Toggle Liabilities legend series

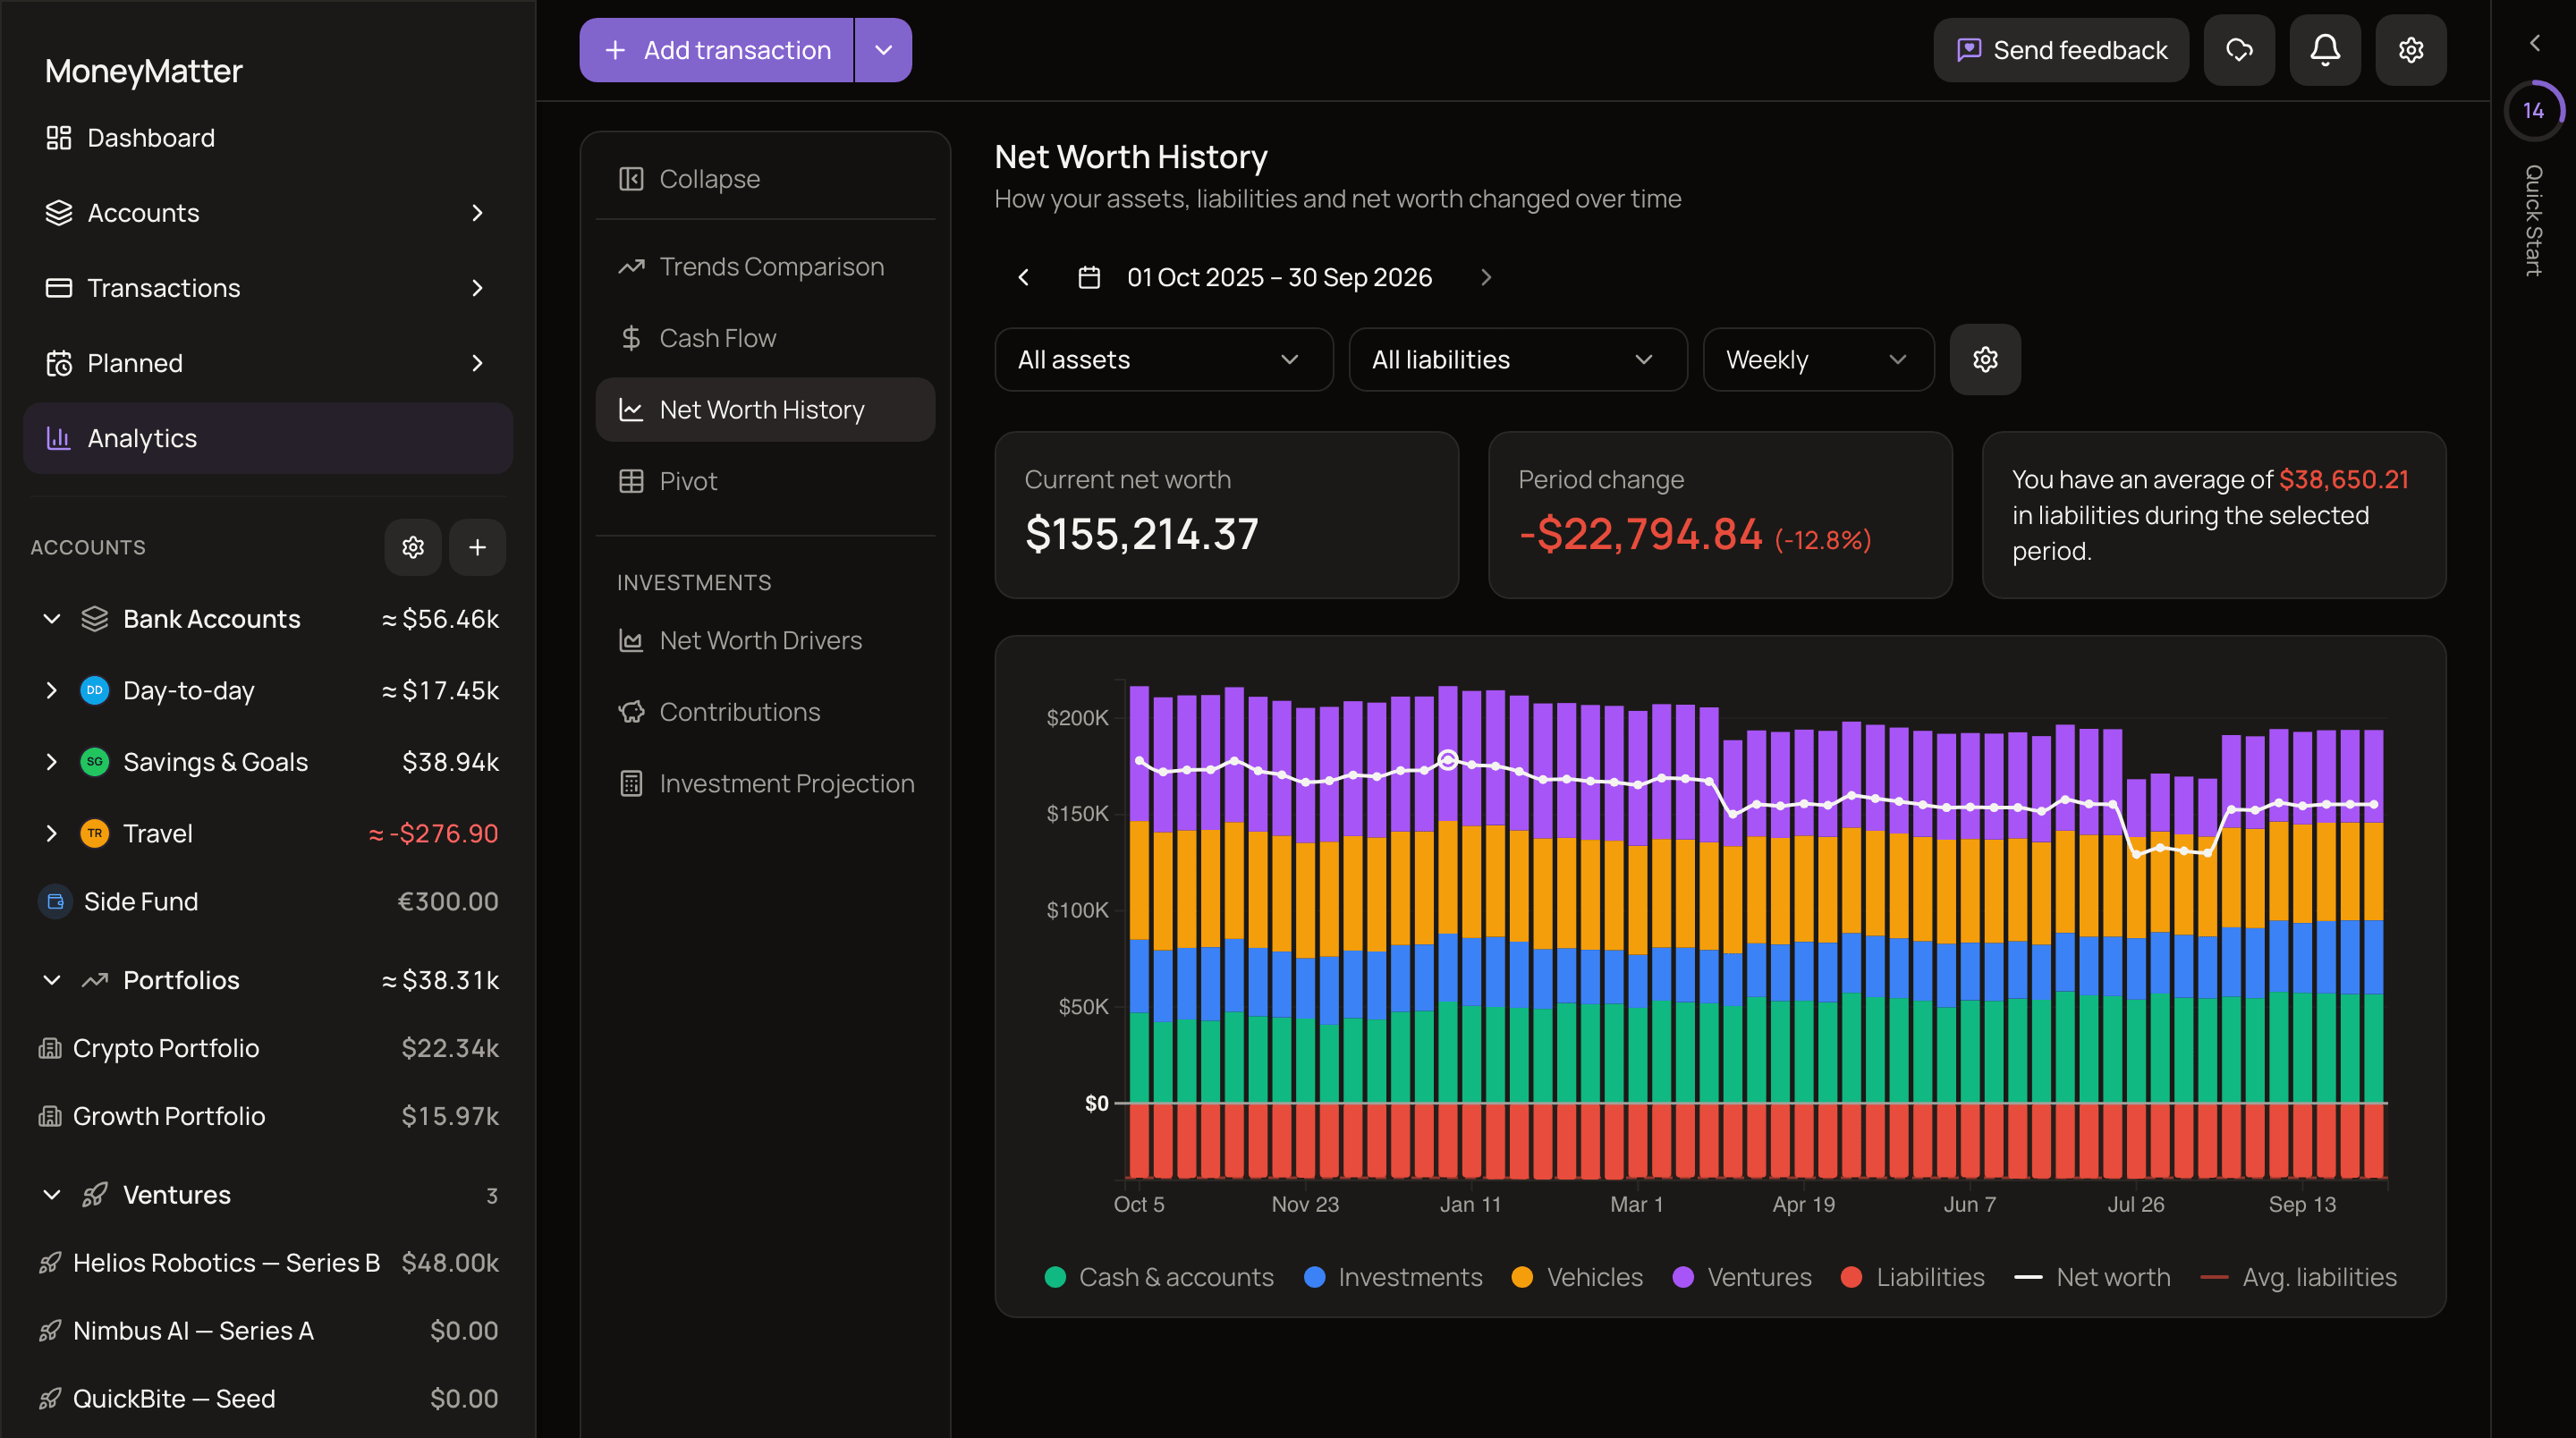[1912, 1277]
